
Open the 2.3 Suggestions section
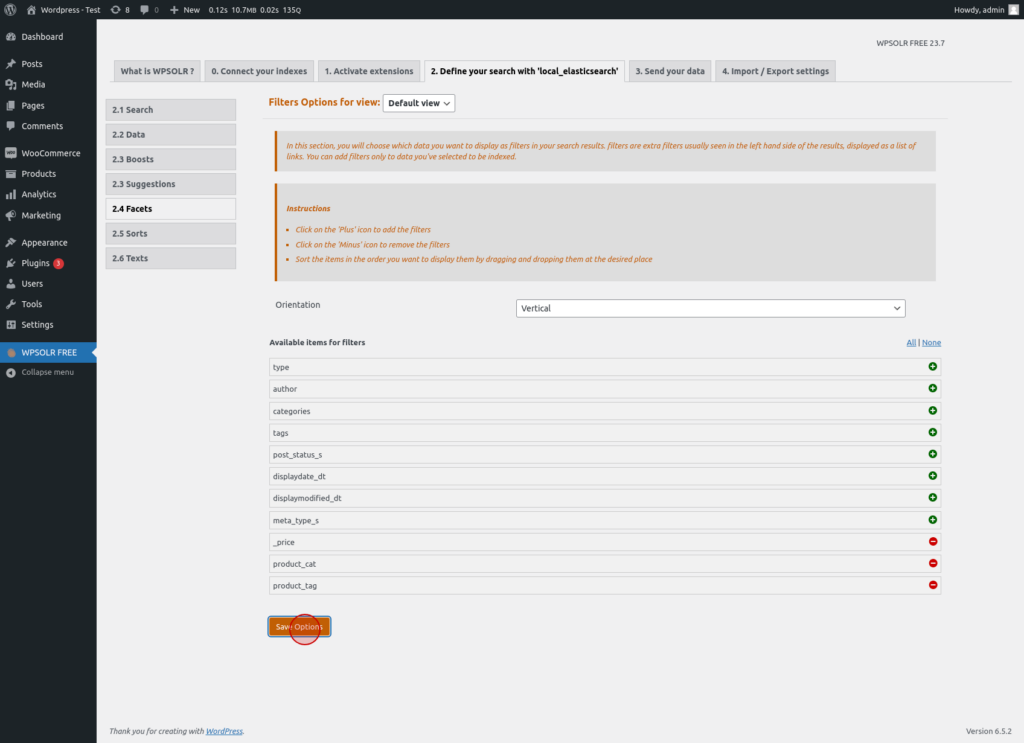click(x=170, y=184)
